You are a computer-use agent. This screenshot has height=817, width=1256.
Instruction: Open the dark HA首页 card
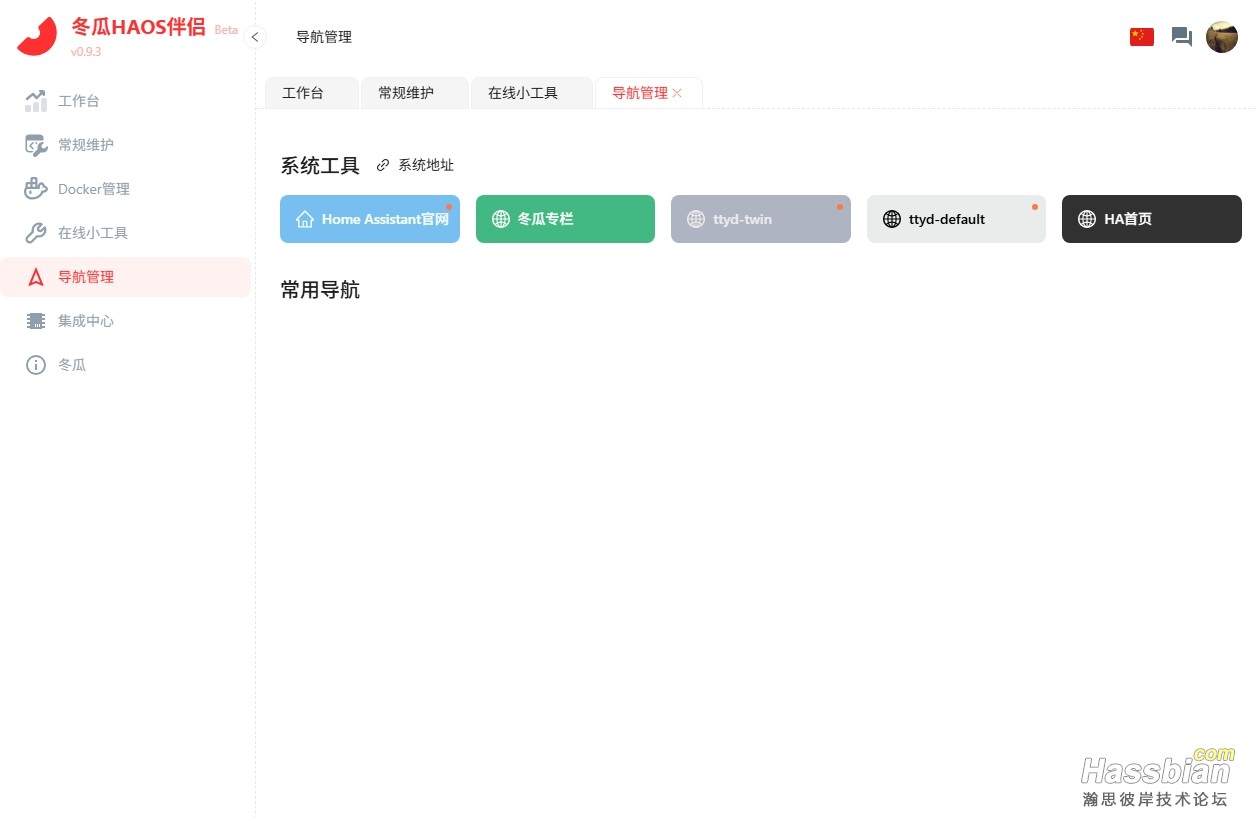[1152, 219]
